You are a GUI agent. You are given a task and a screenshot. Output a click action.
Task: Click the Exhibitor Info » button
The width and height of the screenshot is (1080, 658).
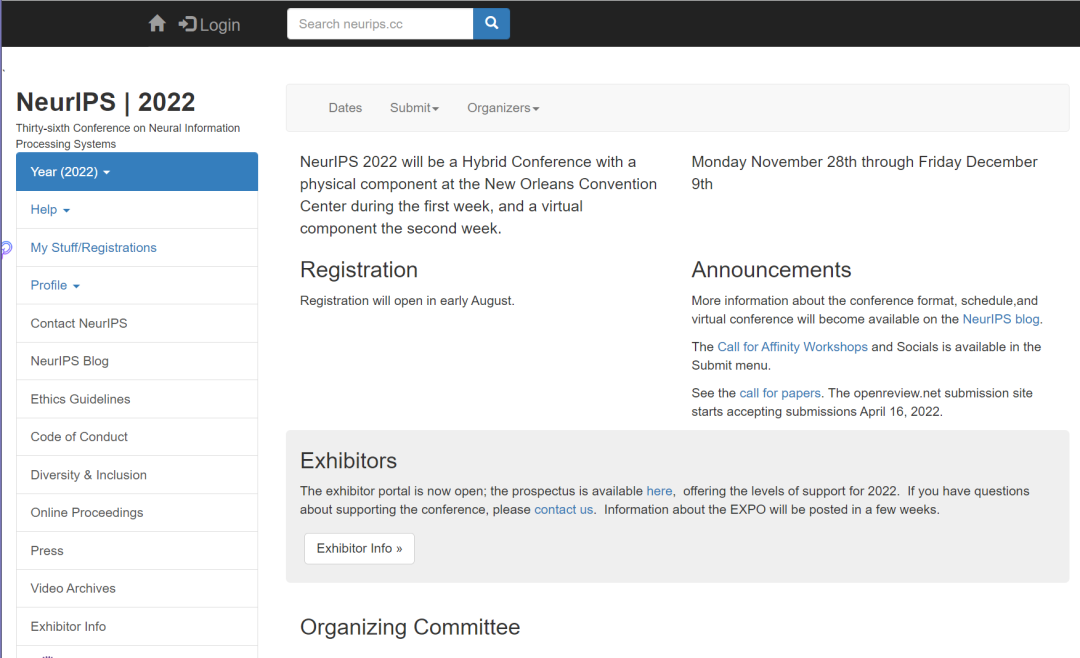click(x=360, y=548)
